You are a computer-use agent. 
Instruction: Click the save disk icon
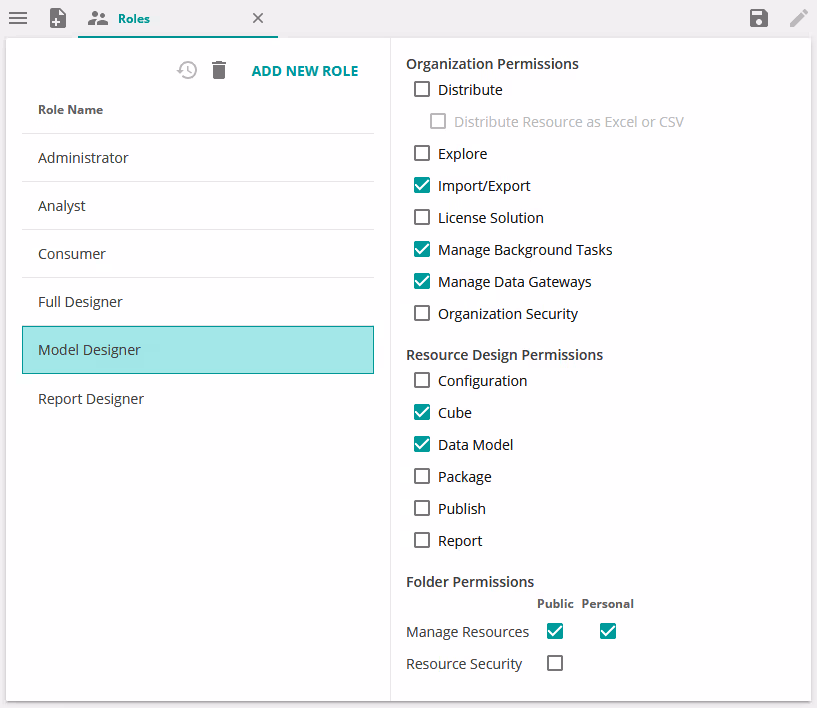[x=759, y=18]
